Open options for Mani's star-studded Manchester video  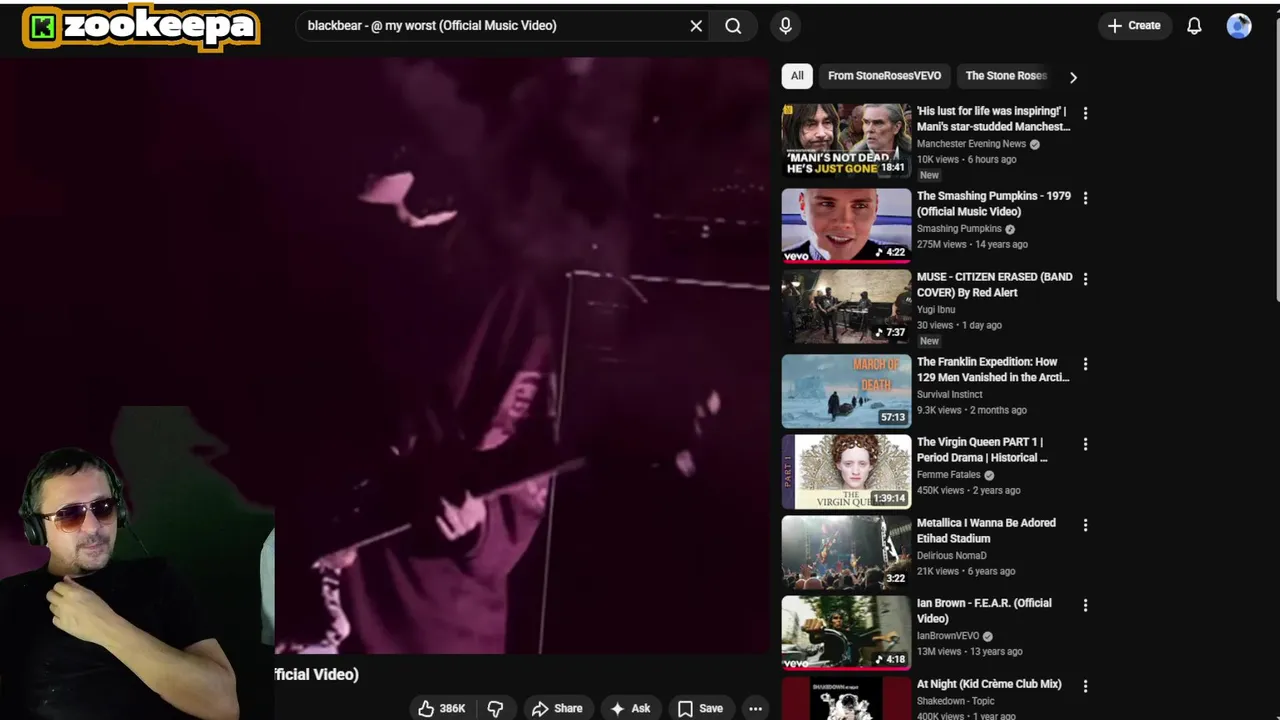[x=1085, y=113]
